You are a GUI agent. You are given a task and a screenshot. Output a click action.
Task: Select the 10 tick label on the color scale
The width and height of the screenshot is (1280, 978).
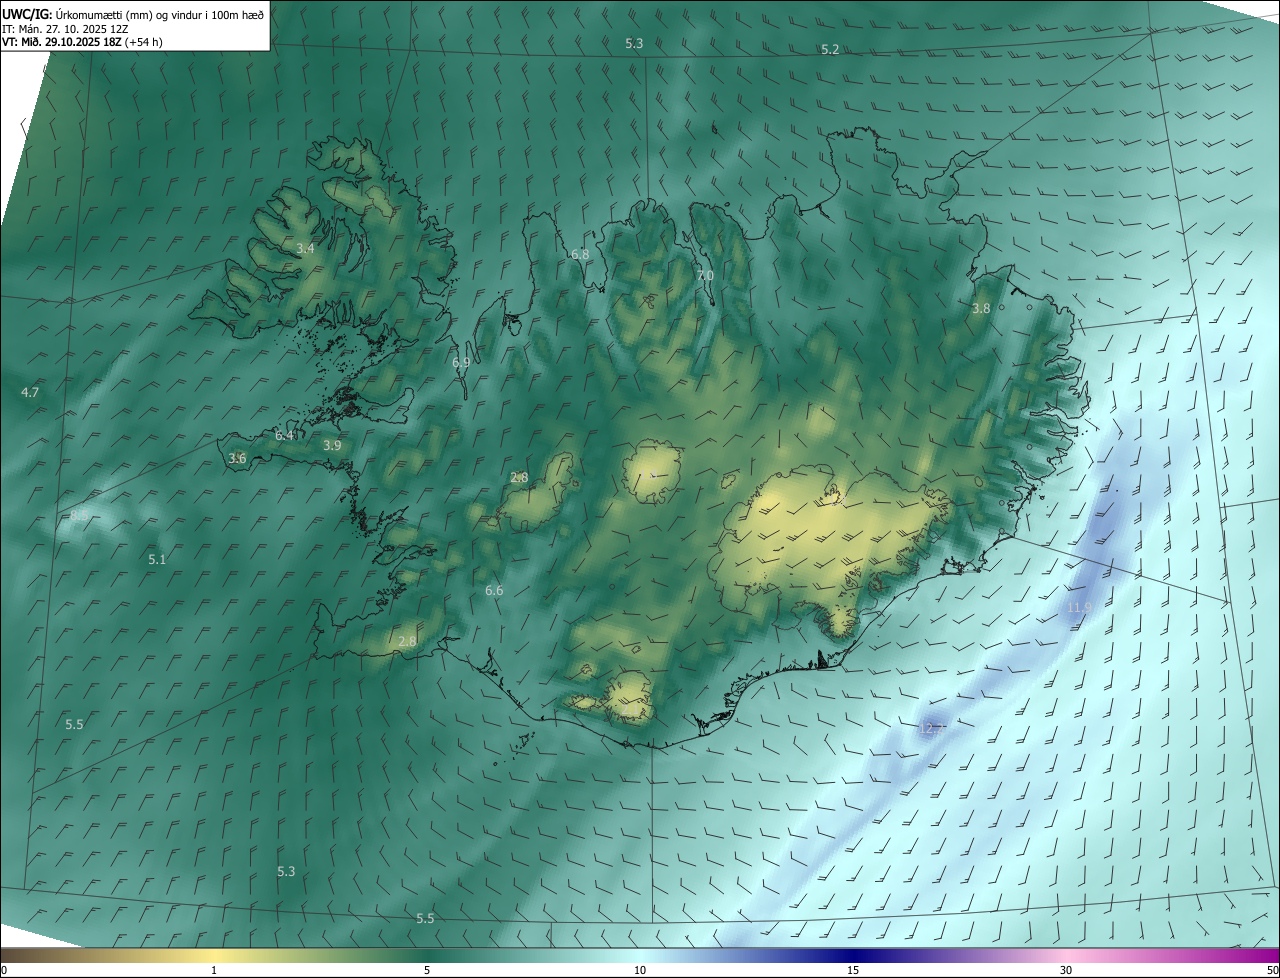[x=640, y=970]
